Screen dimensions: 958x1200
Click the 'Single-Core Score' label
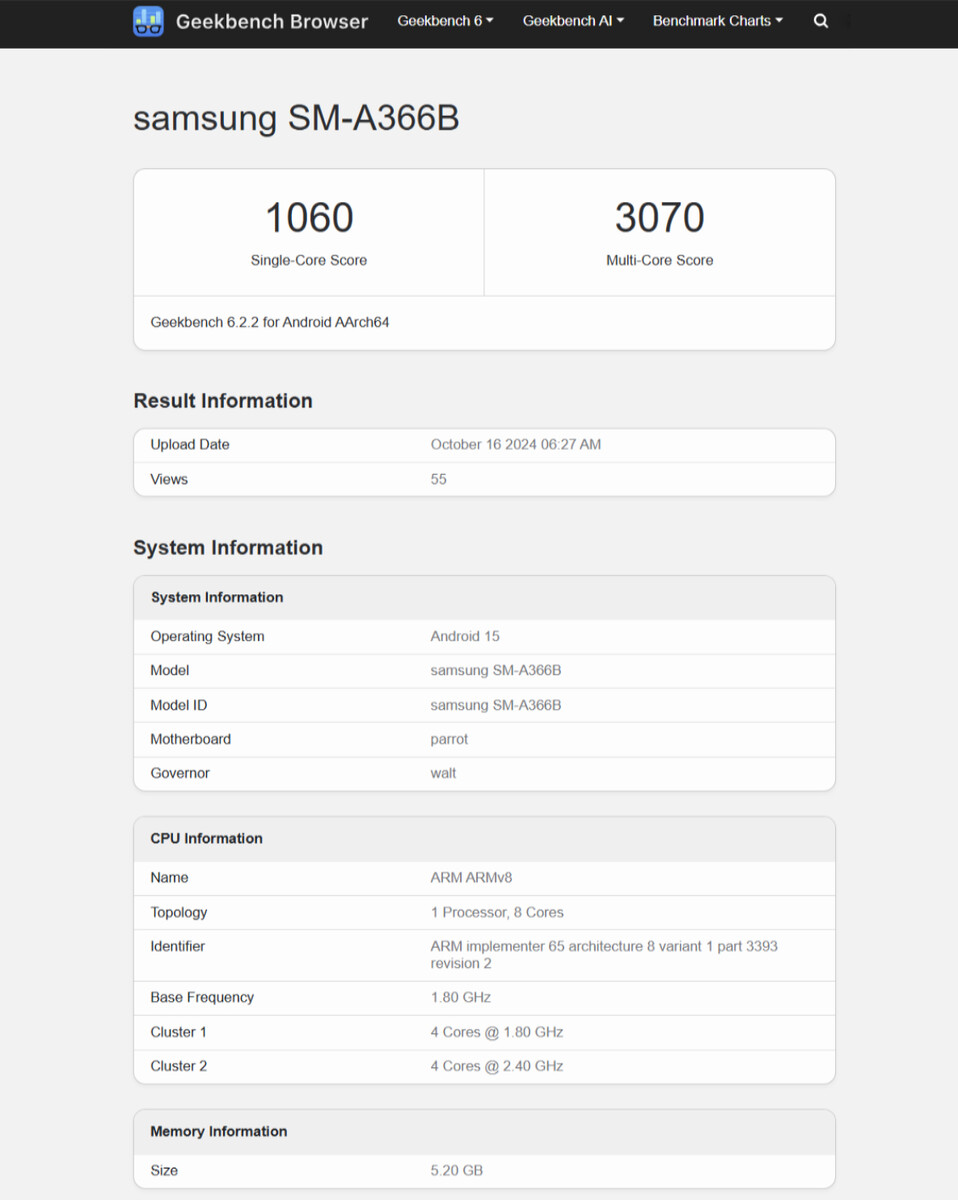coord(309,260)
